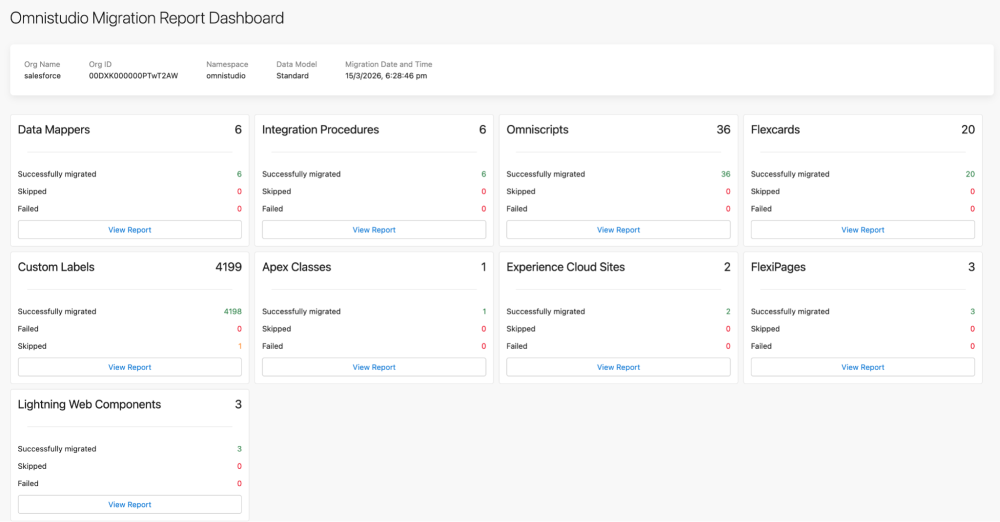Click the Apex Classes card heading
Viewport: 1000px width, 522px height.
tap(297, 267)
